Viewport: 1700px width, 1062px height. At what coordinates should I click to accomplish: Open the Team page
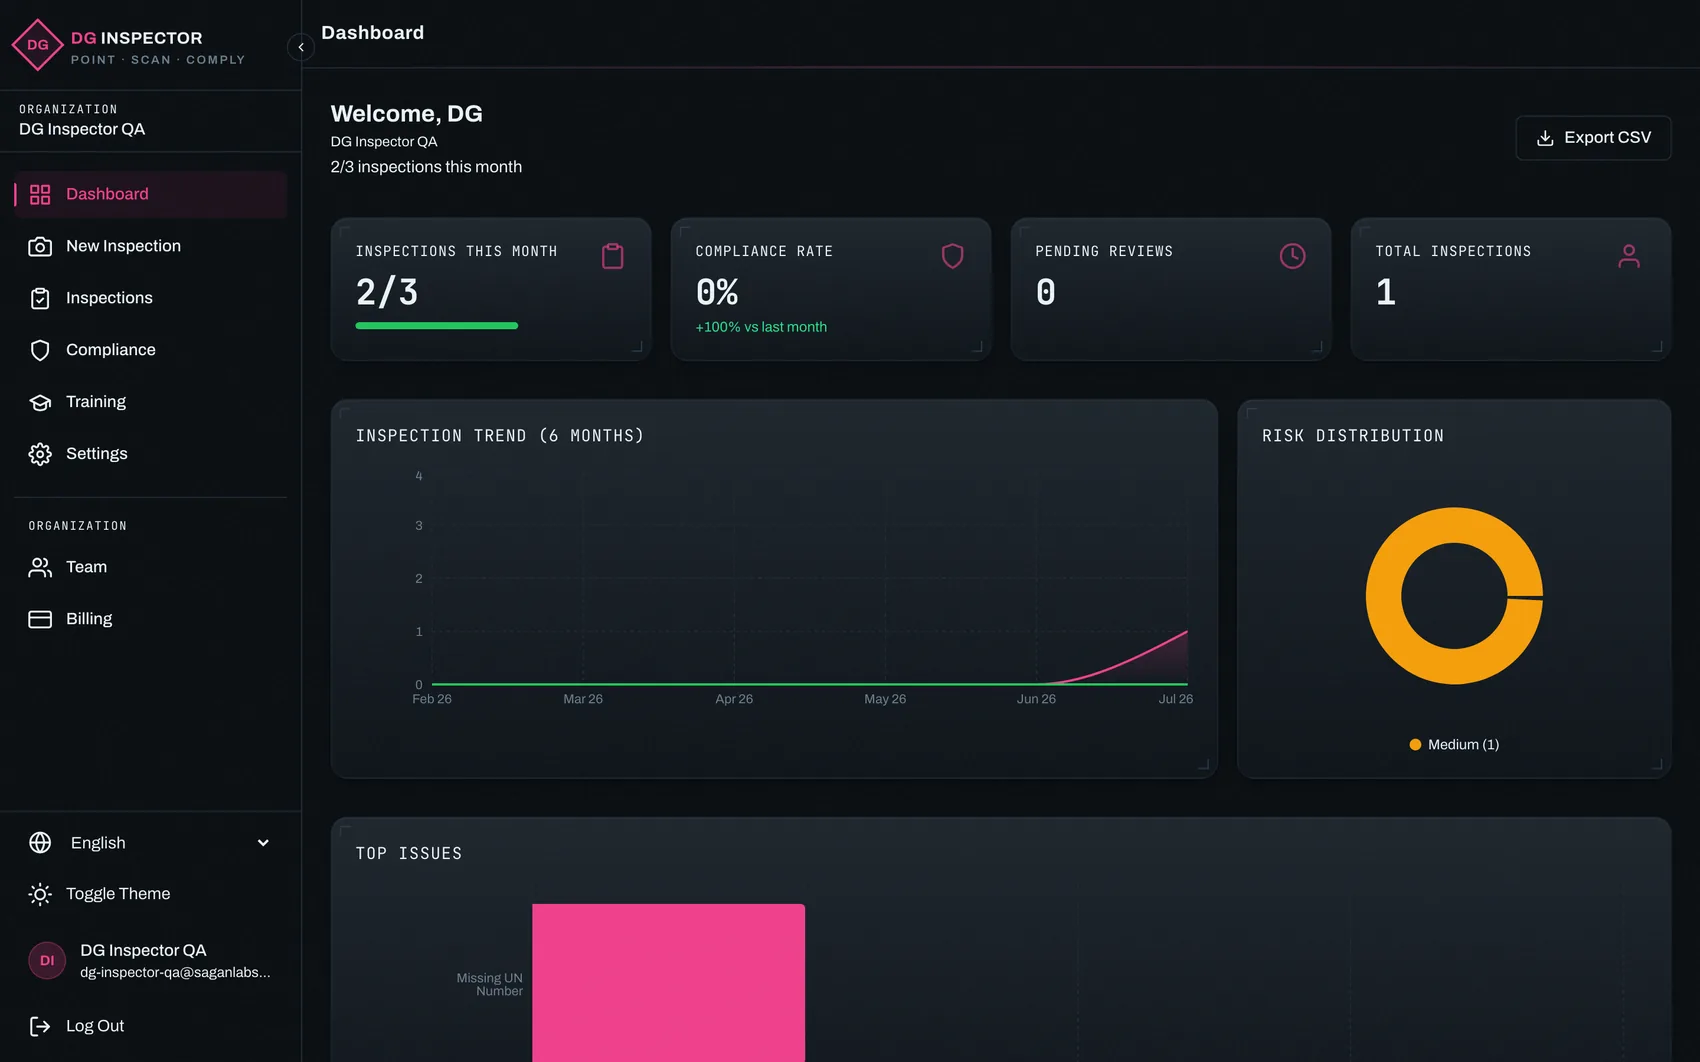(151, 567)
